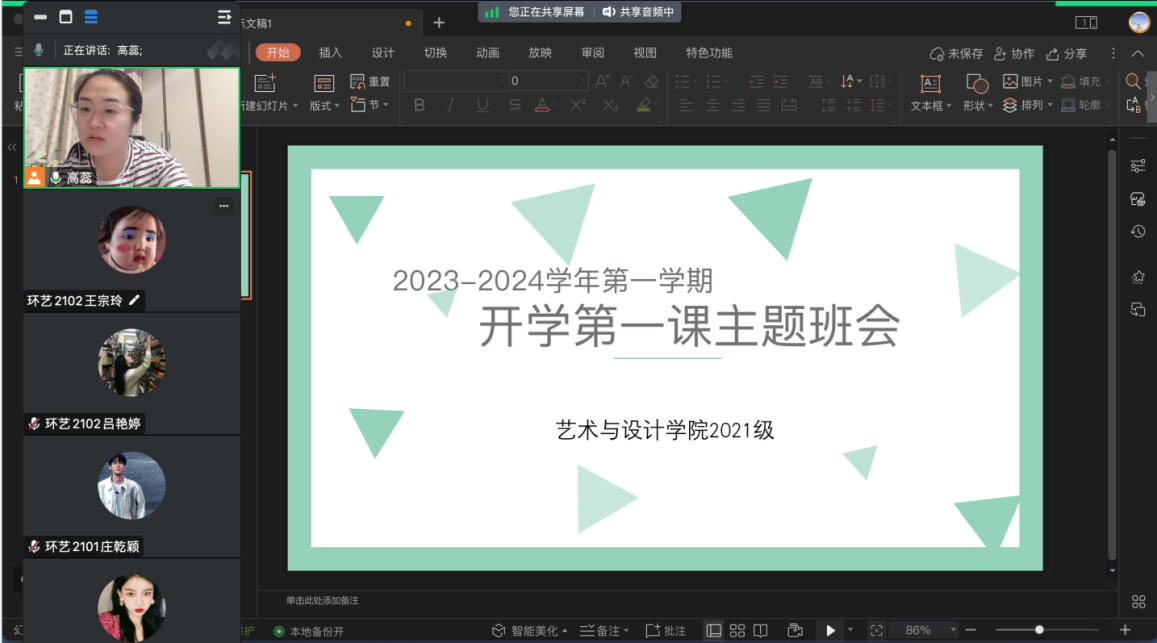The image size is (1157, 643).
Task: Insert a text box (文本框)
Action: tap(930, 93)
